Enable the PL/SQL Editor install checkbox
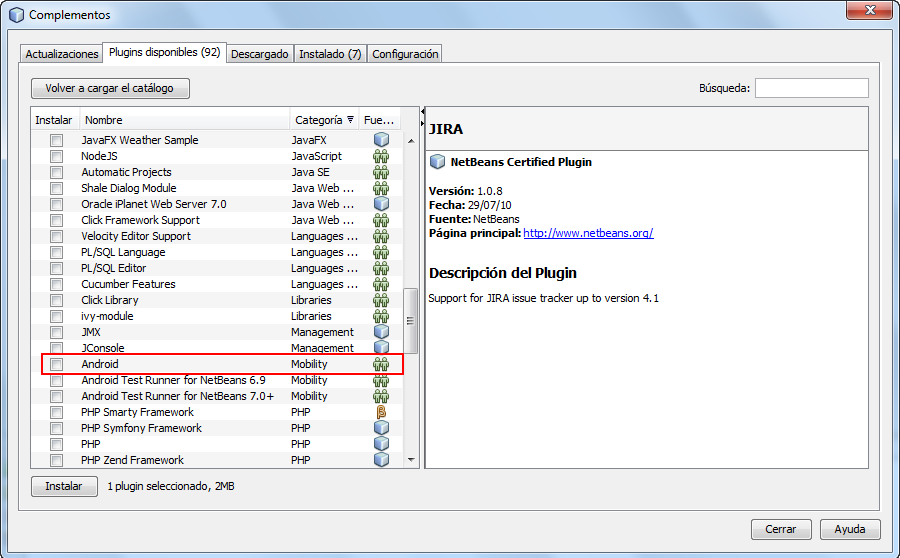900x558 pixels. pyautogui.click(x=56, y=268)
